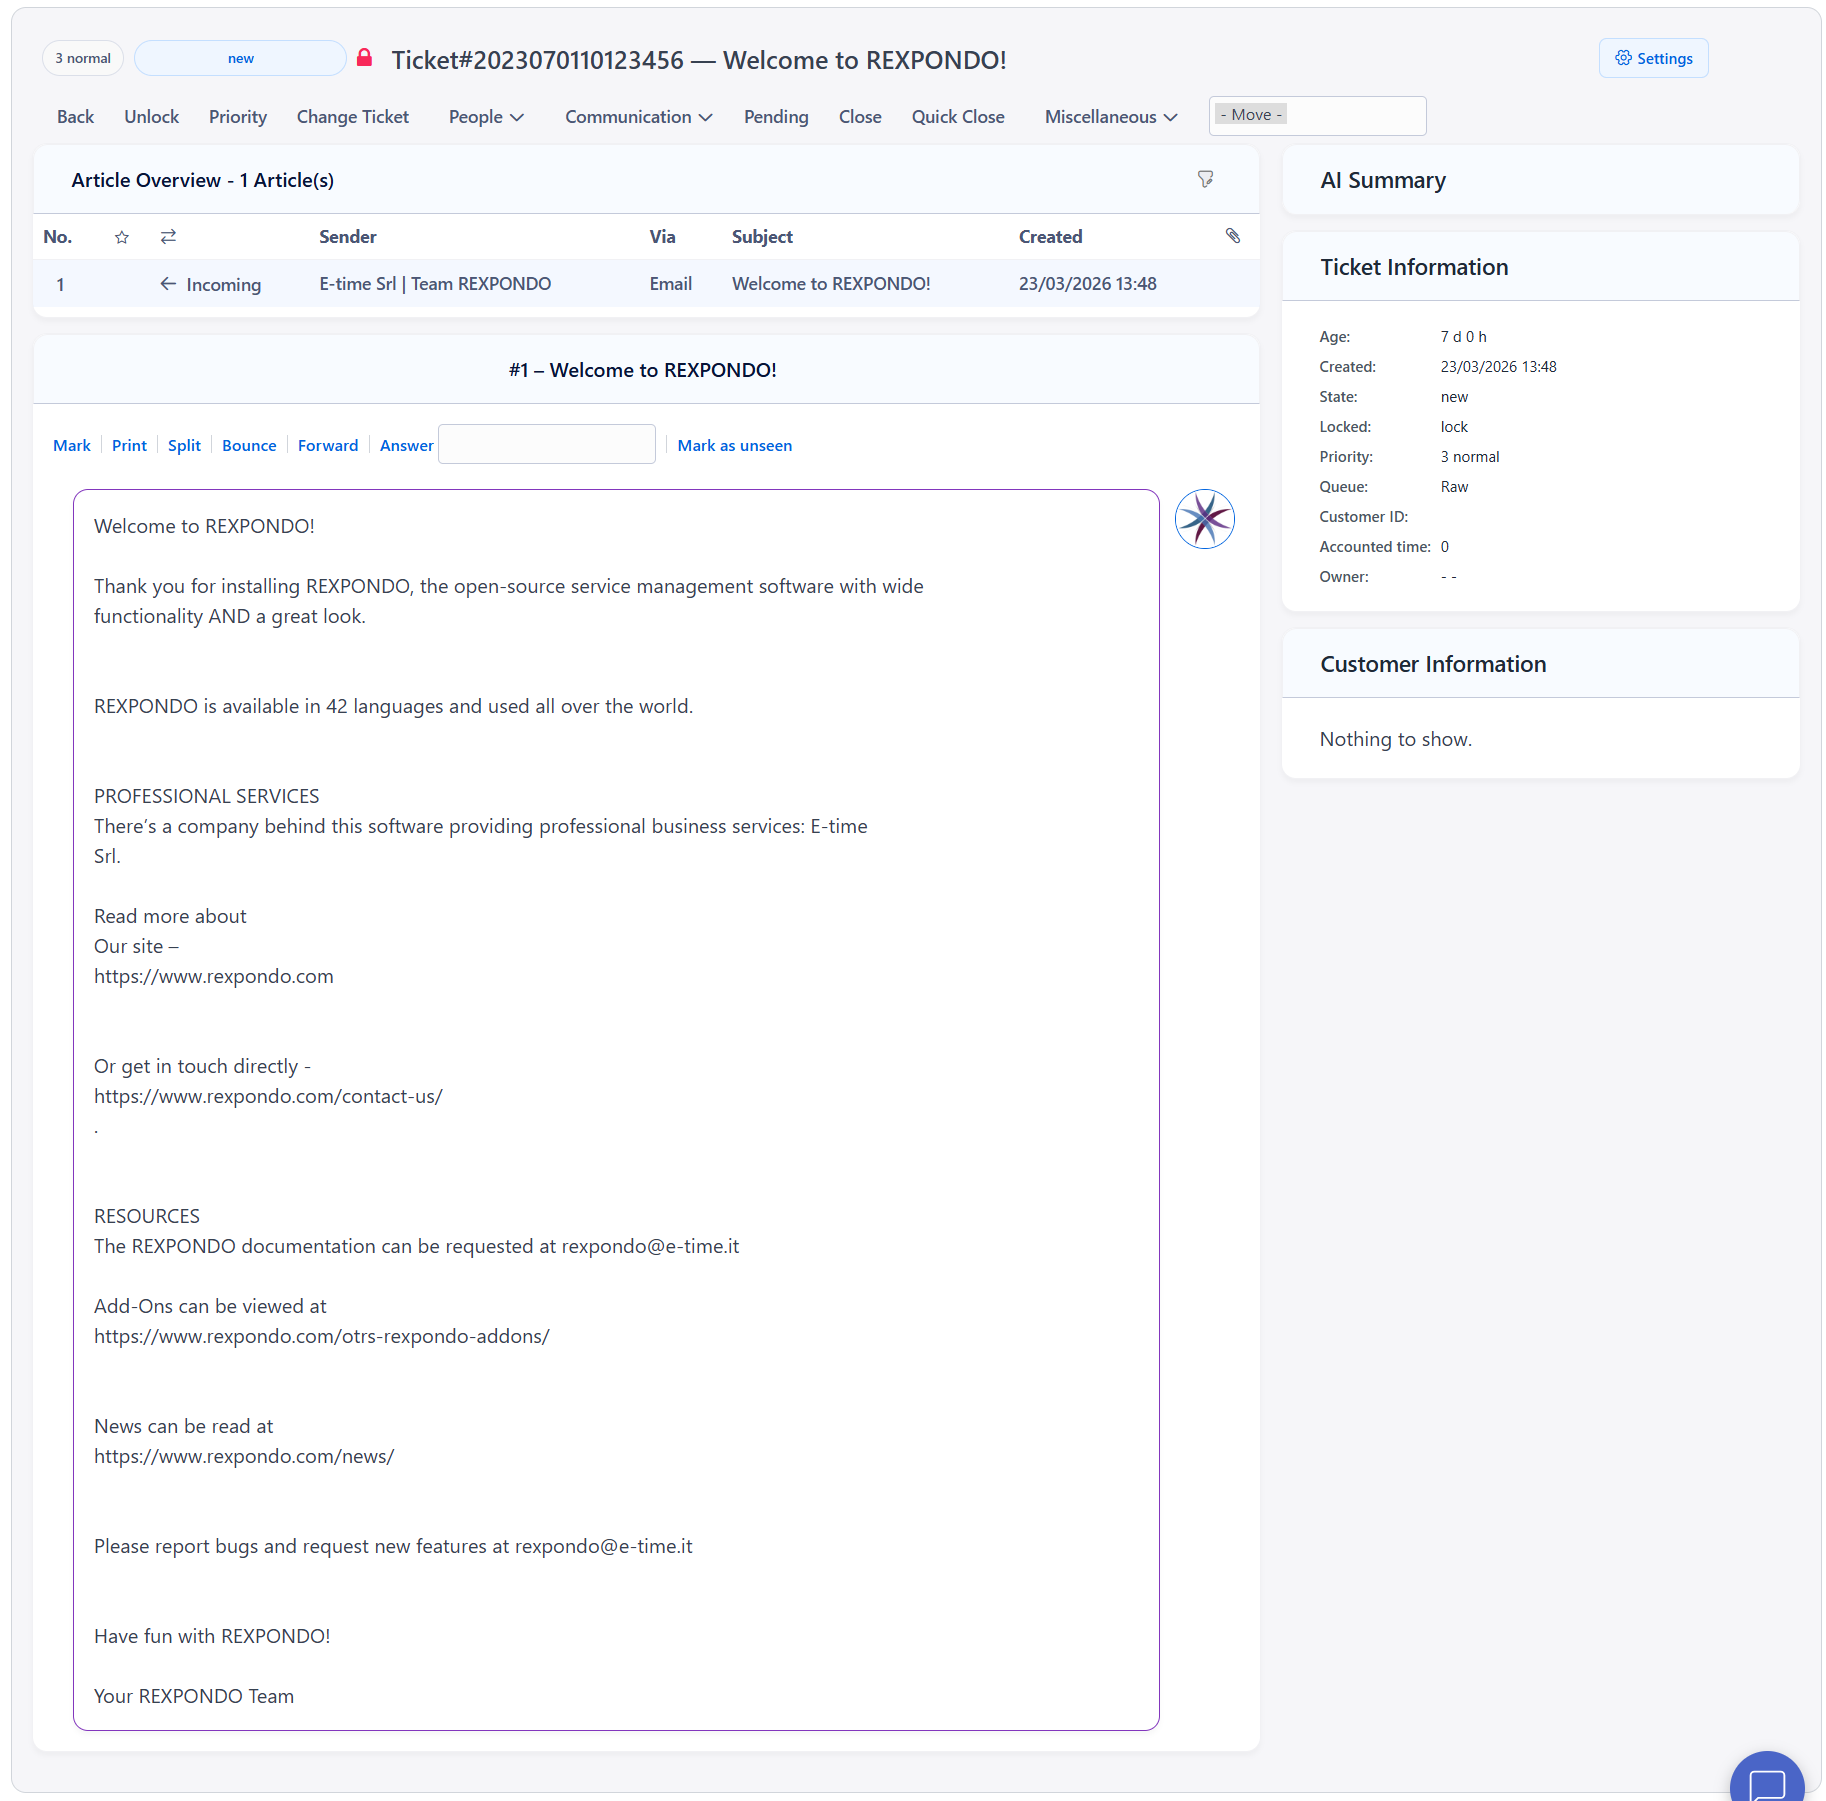Expand the Communication menu
1826x1801 pixels.
click(638, 117)
